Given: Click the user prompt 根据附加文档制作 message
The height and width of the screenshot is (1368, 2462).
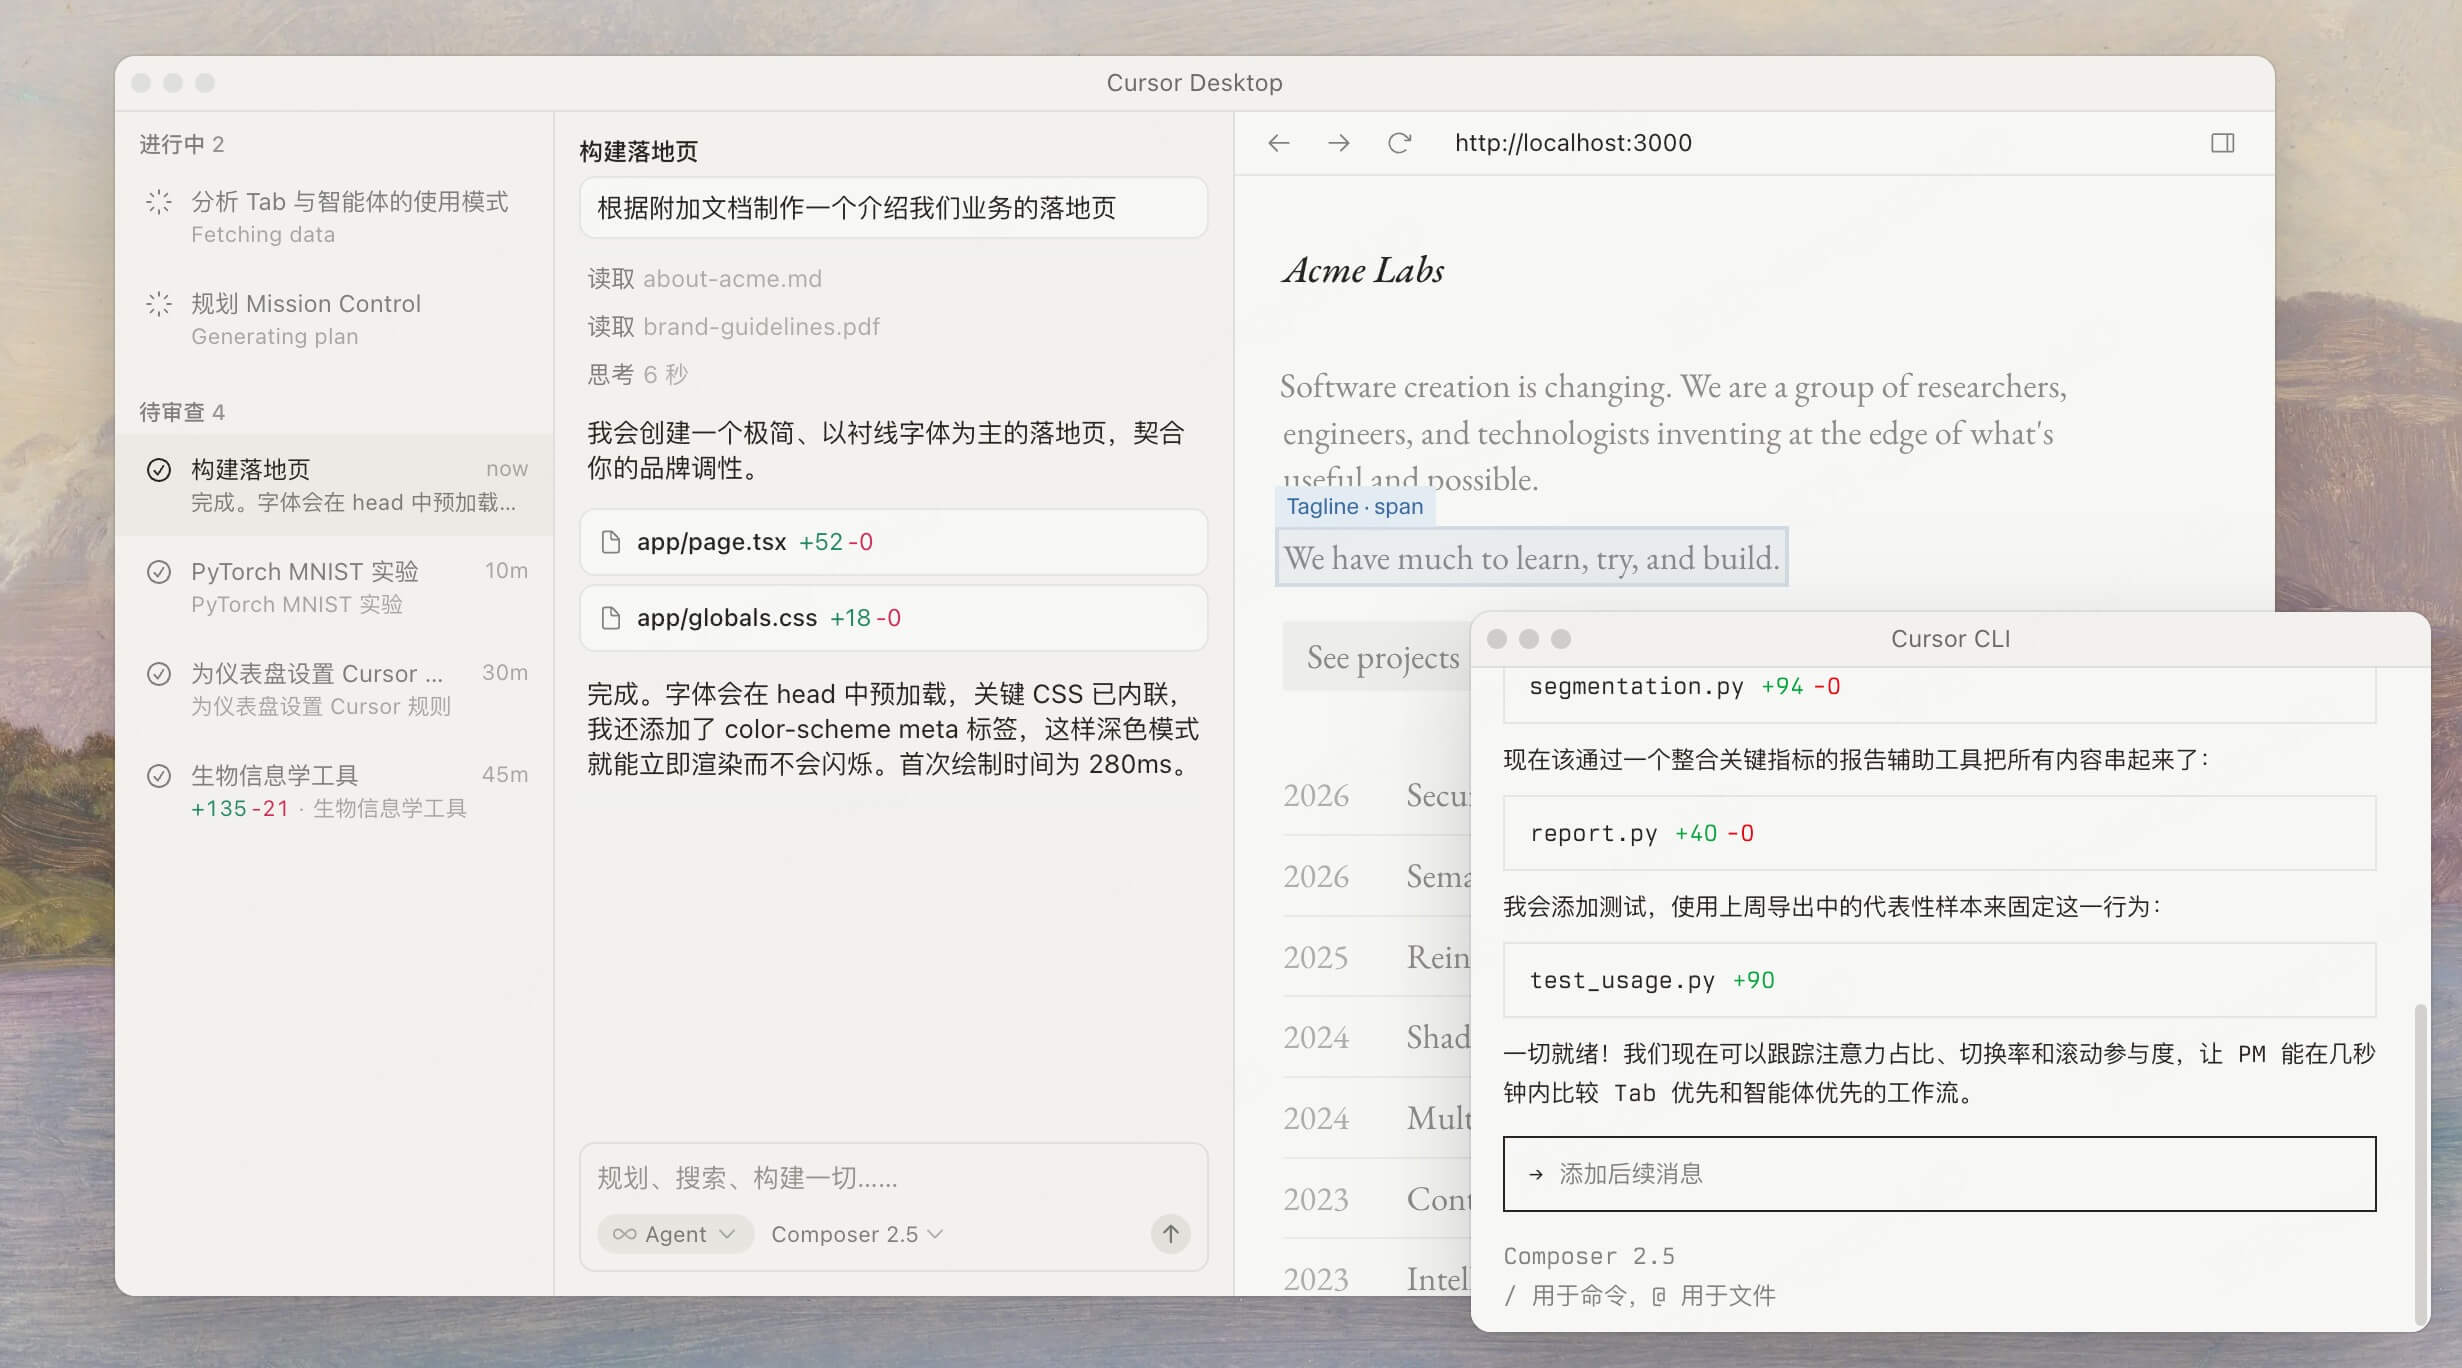Looking at the screenshot, I should 893,208.
